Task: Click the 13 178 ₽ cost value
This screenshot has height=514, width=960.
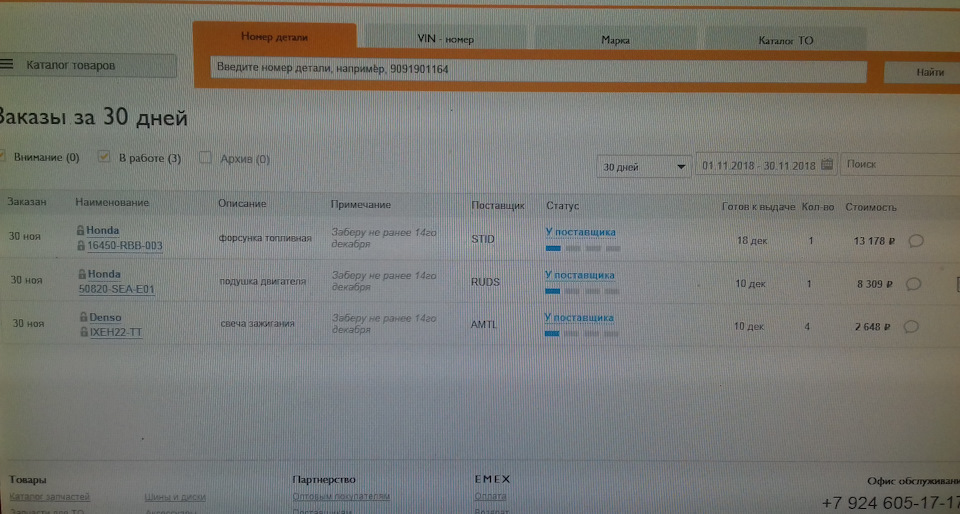Action: pos(874,241)
